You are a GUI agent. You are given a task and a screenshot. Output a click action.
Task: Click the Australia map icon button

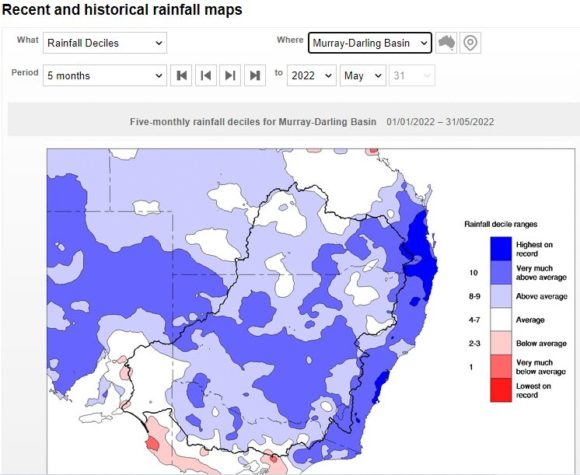point(446,43)
